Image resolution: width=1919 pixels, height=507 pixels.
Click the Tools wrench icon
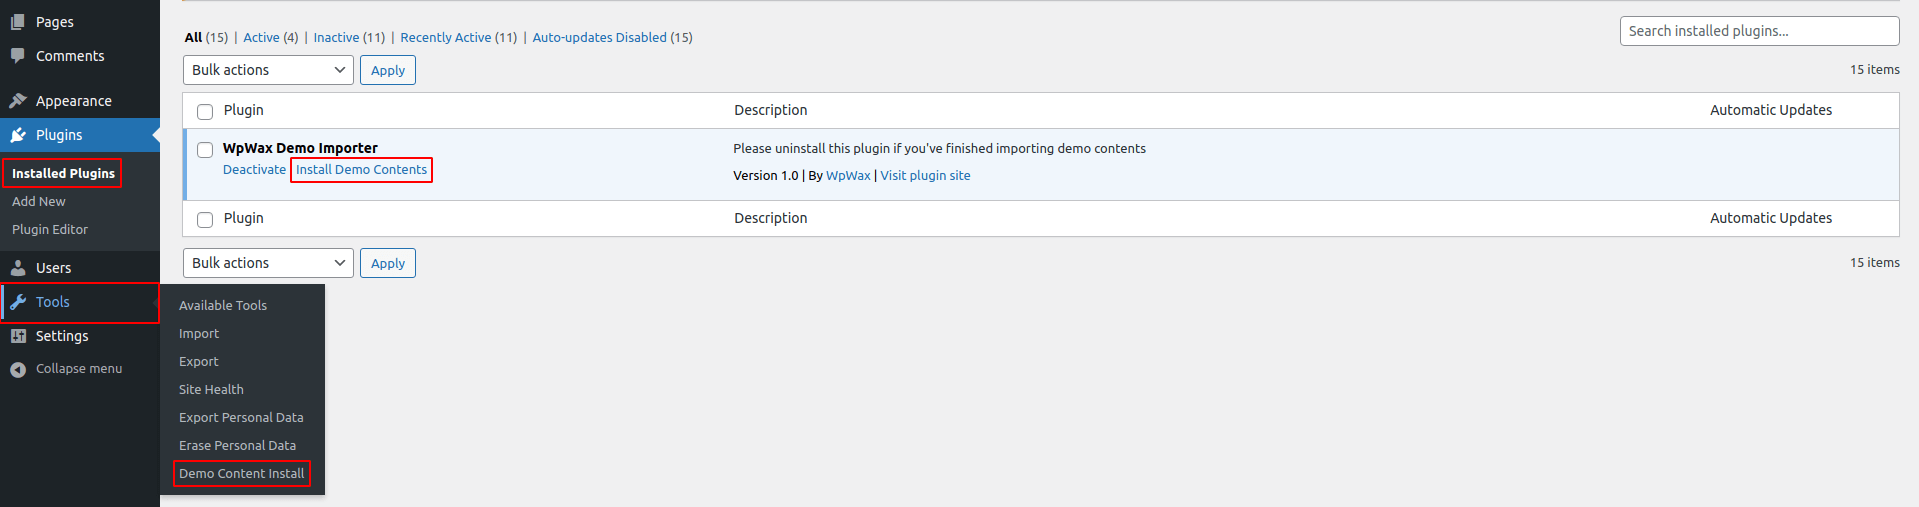[18, 302]
